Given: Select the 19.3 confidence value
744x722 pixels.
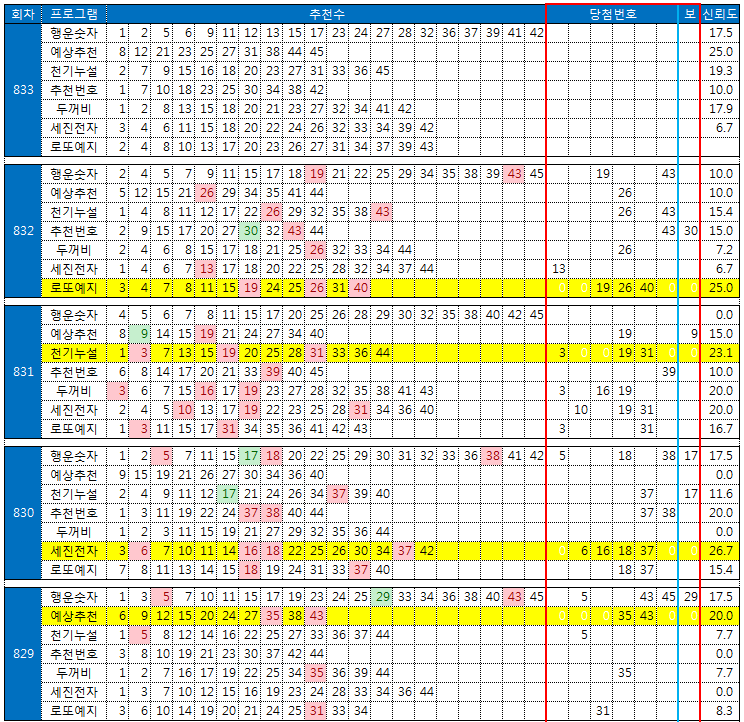Looking at the screenshot, I should click(x=721, y=71).
